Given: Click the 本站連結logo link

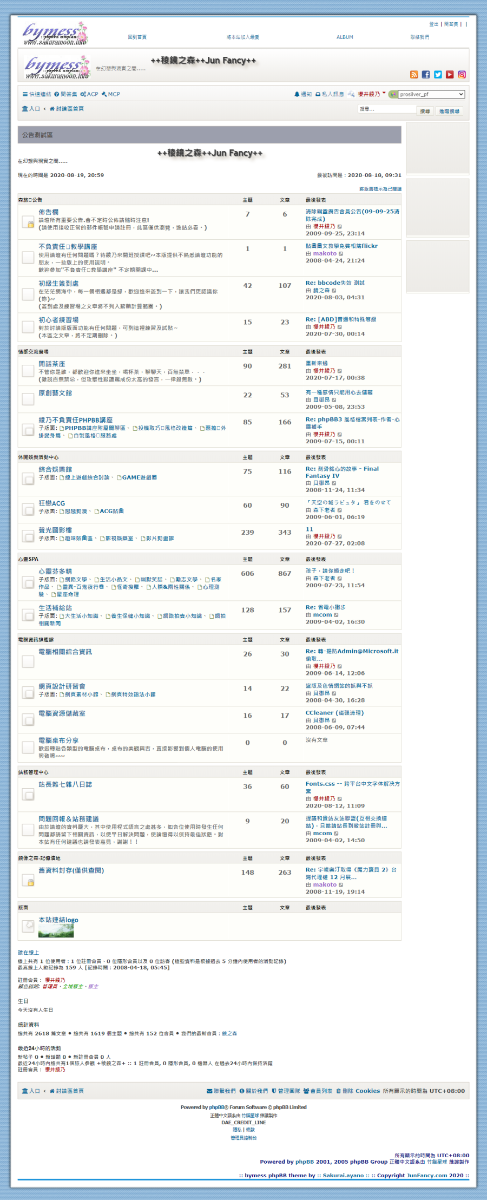Looking at the screenshot, I should (x=57, y=918).
